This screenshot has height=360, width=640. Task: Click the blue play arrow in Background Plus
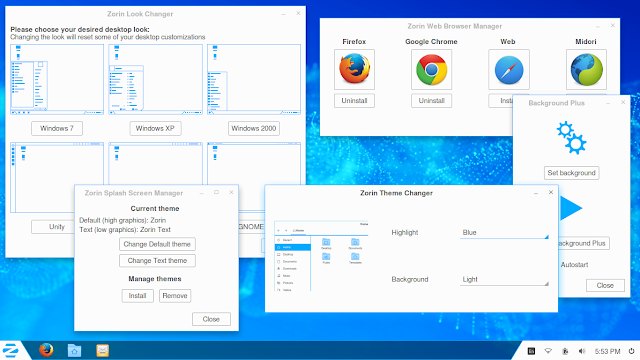coord(571,208)
